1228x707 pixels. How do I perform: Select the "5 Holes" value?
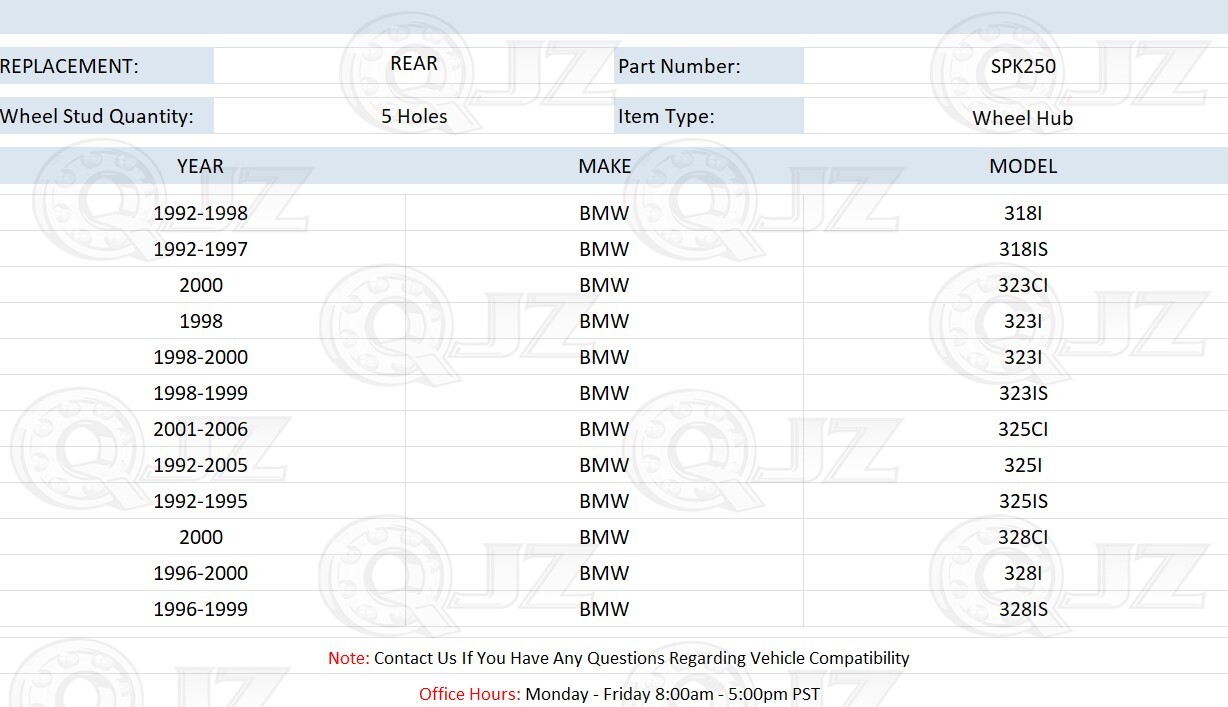pyautogui.click(x=414, y=116)
